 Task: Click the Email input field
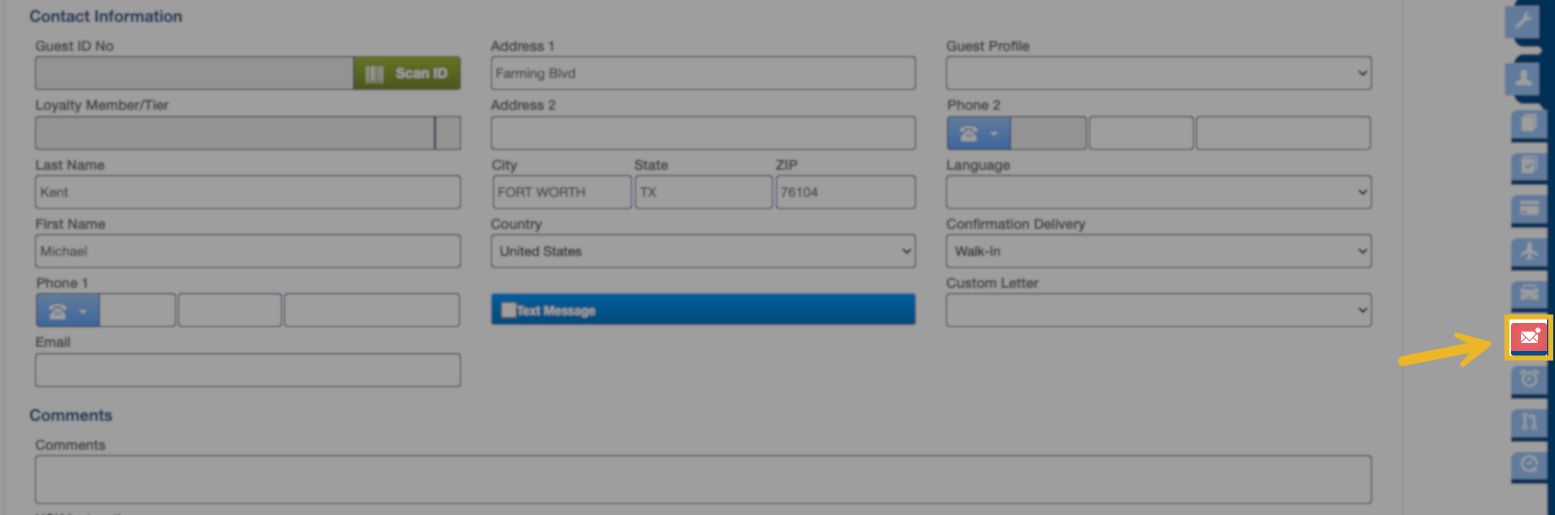(x=247, y=370)
